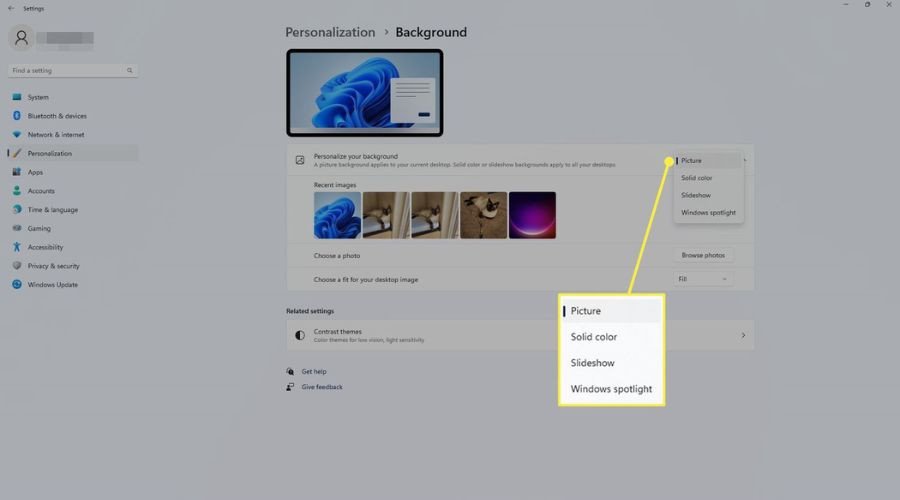Click the Windows Update icon
This screenshot has width=900, height=500.
click(17, 285)
